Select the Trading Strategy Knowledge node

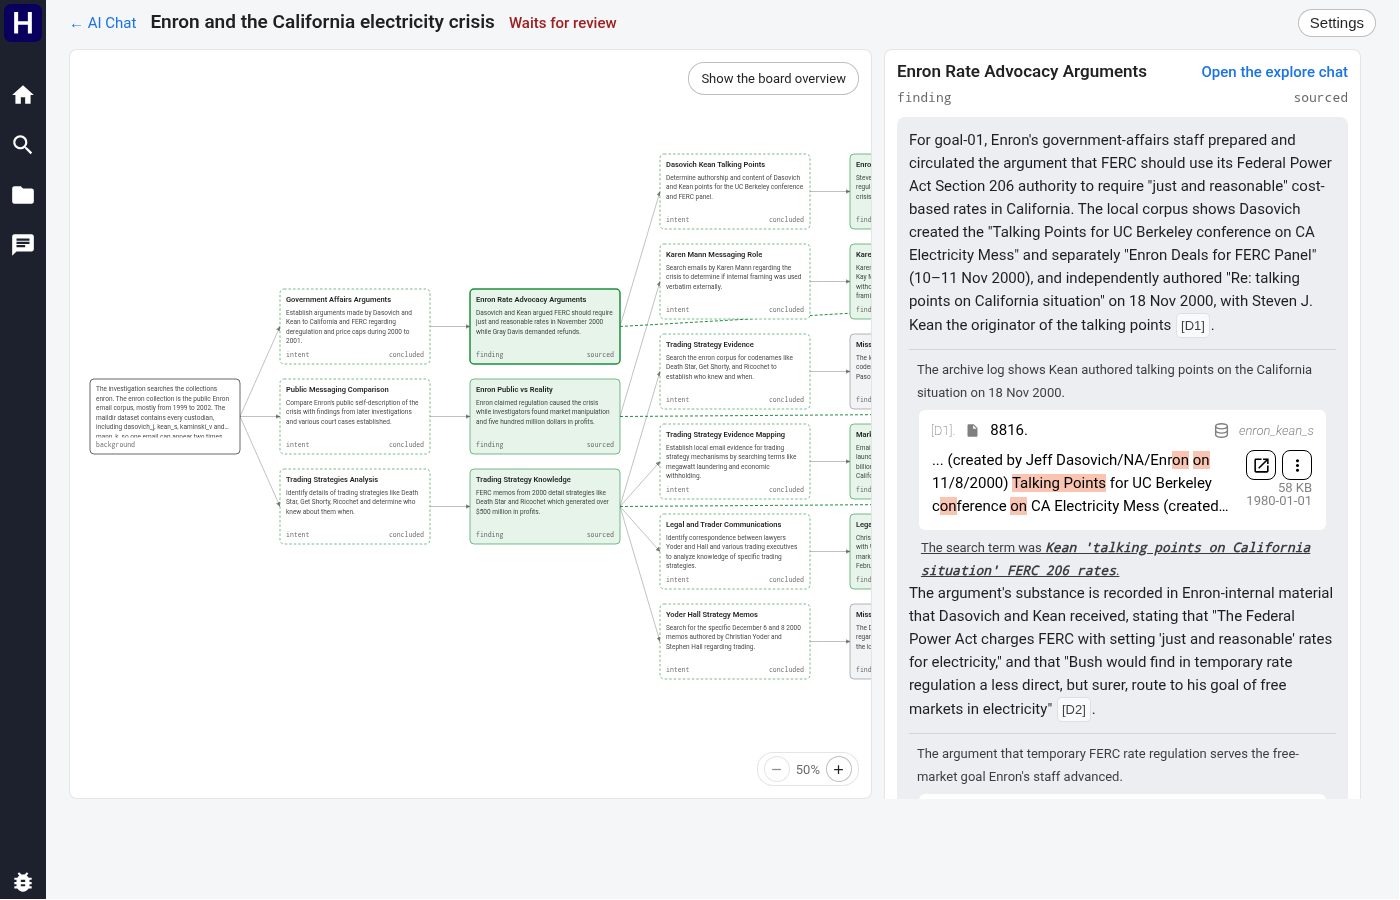point(545,507)
